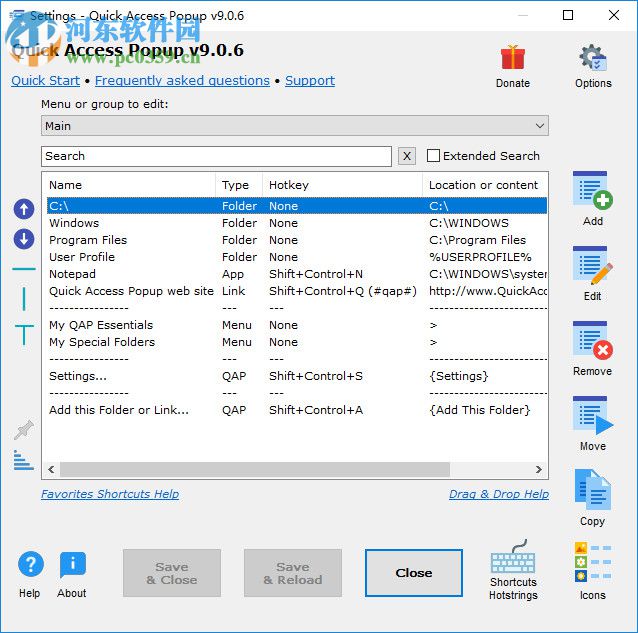Open the Options gear icon
This screenshot has height=633, width=638.
pyautogui.click(x=593, y=58)
